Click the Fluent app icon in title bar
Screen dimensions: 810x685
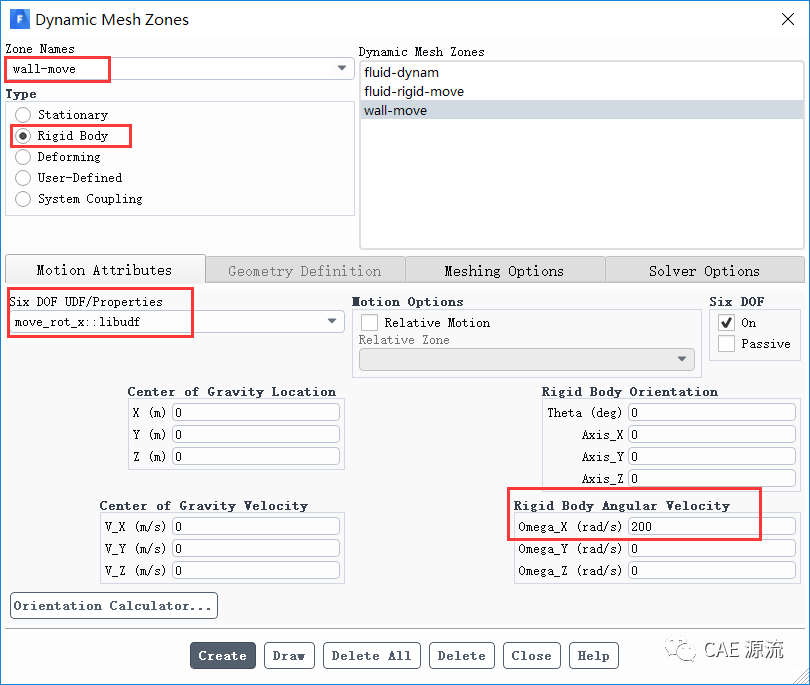pos(19,19)
